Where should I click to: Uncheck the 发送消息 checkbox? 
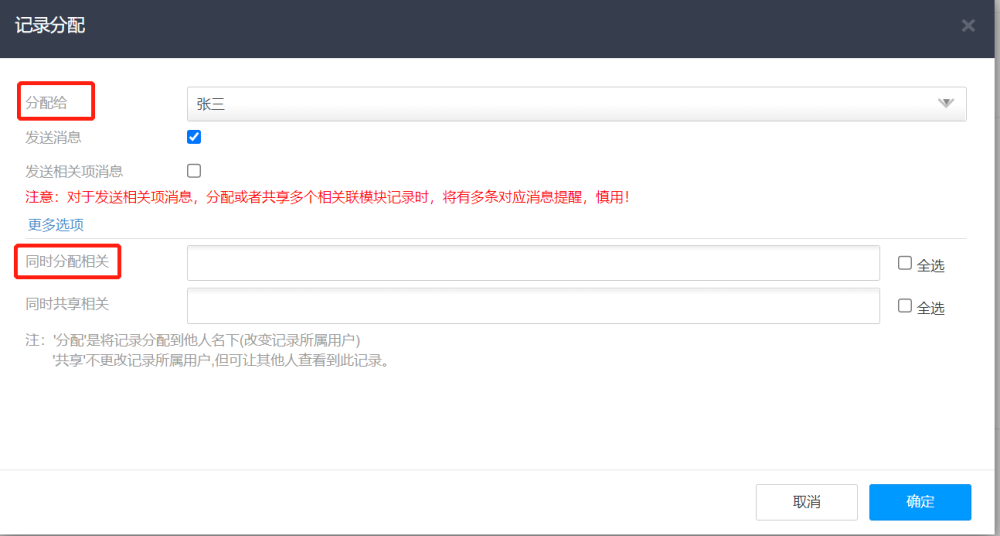pos(194,137)
